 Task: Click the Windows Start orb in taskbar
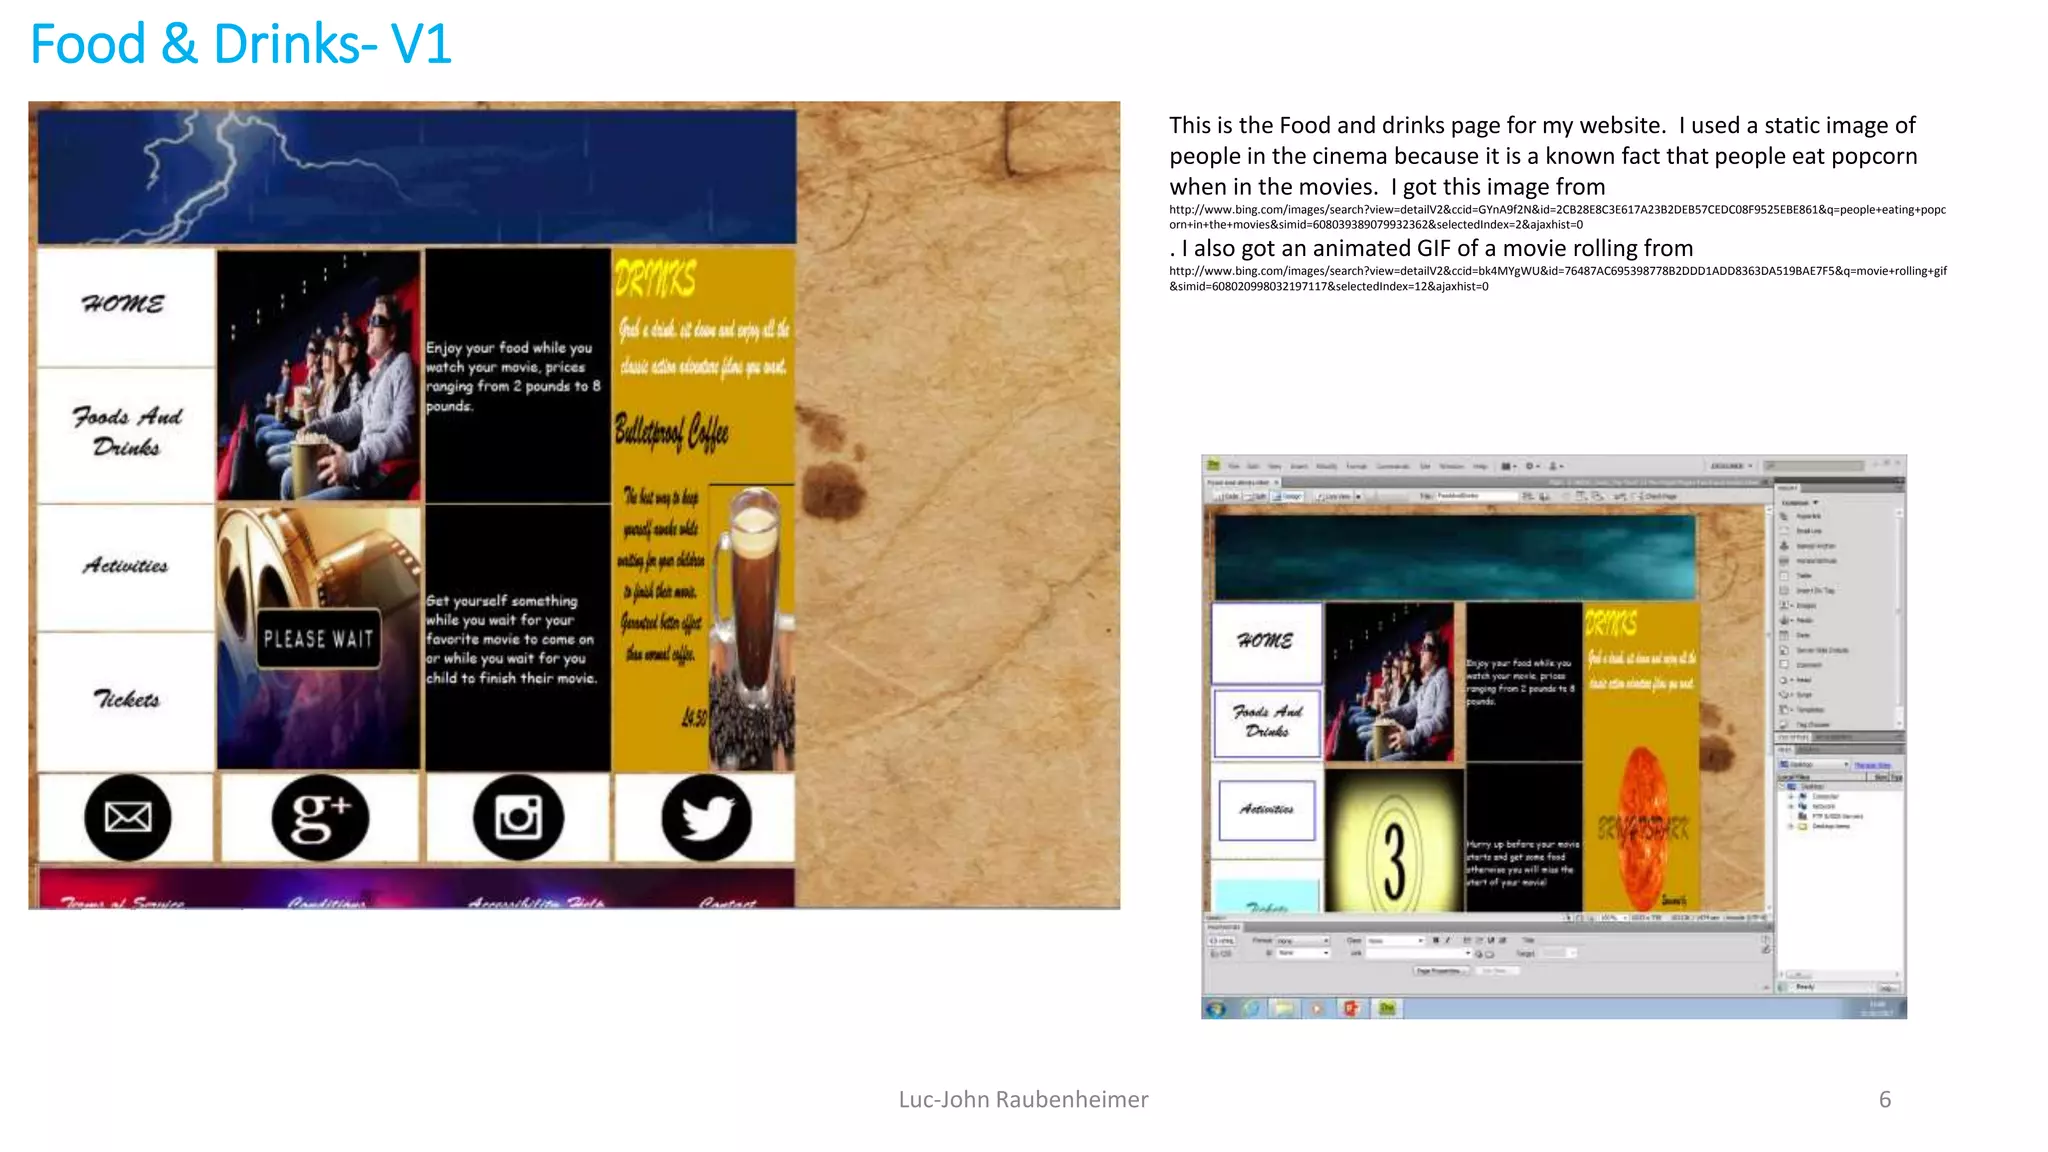click(1216, 1008)
